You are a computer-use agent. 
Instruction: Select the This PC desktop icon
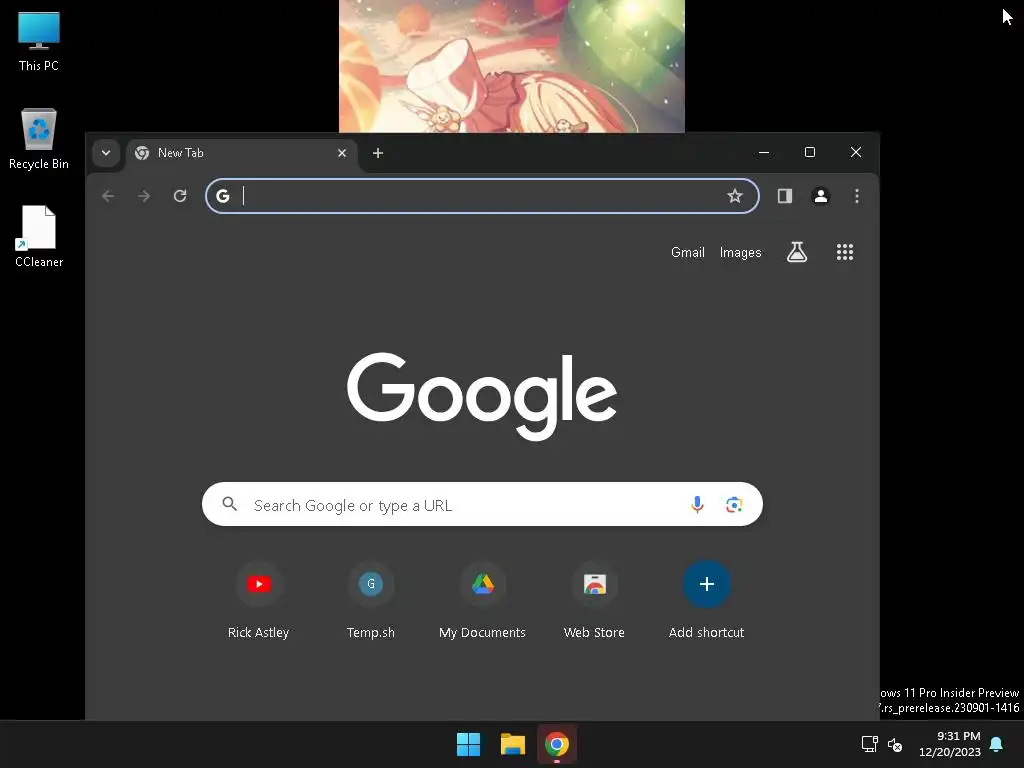coord(39,41)
